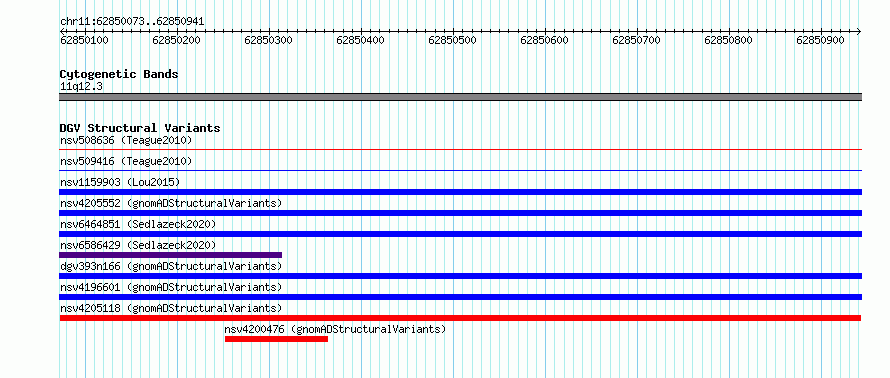Click ruler position 62850200
The height and width of the screenshot is (378, 890).
click(177, 40)
